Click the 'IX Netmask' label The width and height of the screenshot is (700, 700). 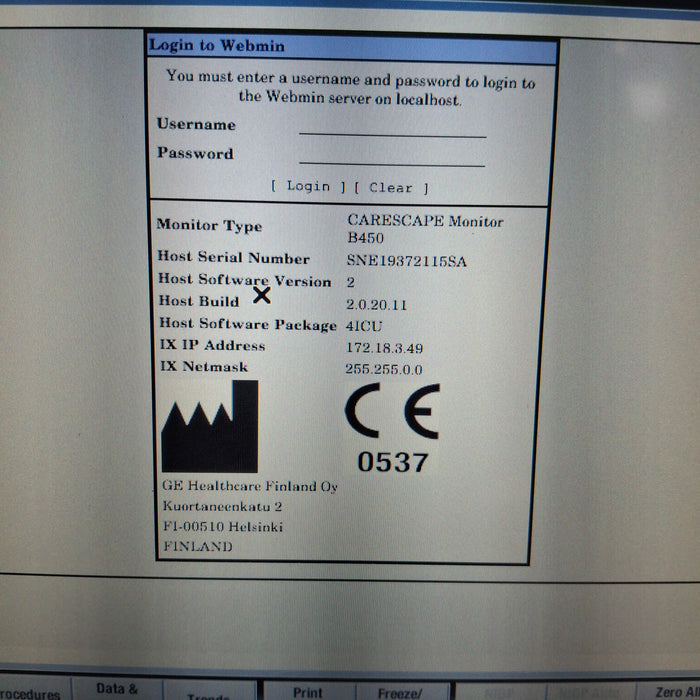[x=204, y=367]
